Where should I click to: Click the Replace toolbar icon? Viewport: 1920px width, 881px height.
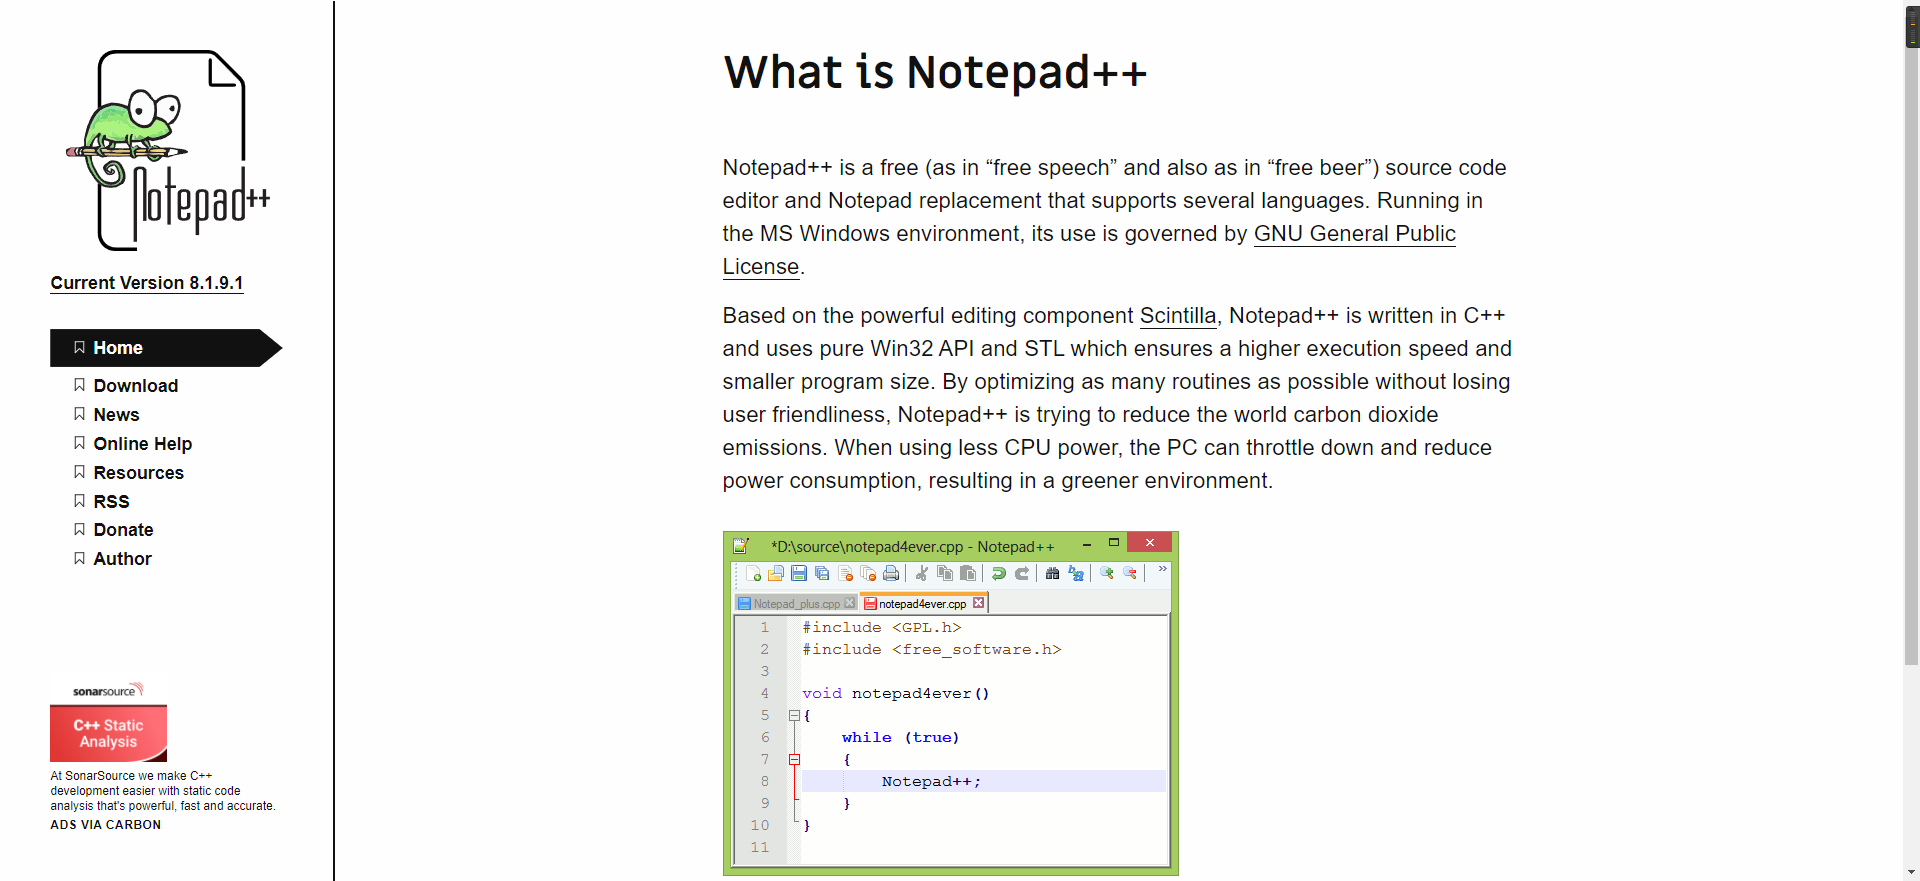[1076, 573]
